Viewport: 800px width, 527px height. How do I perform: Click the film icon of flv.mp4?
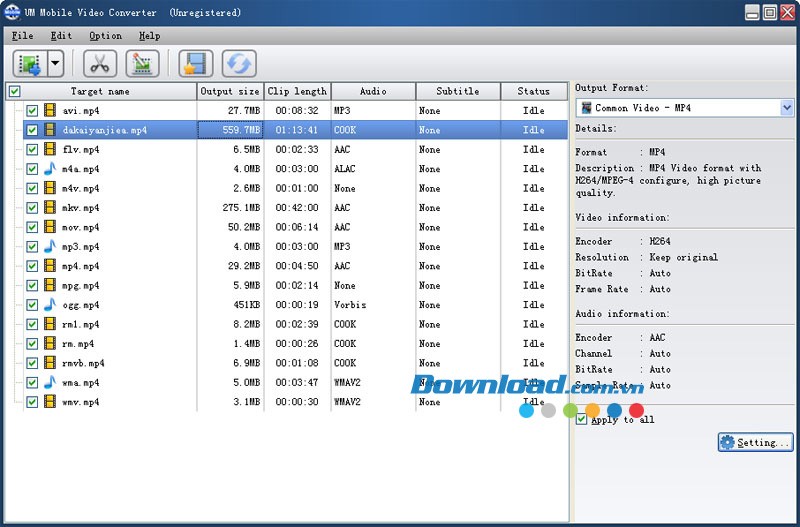click(50, 149)
